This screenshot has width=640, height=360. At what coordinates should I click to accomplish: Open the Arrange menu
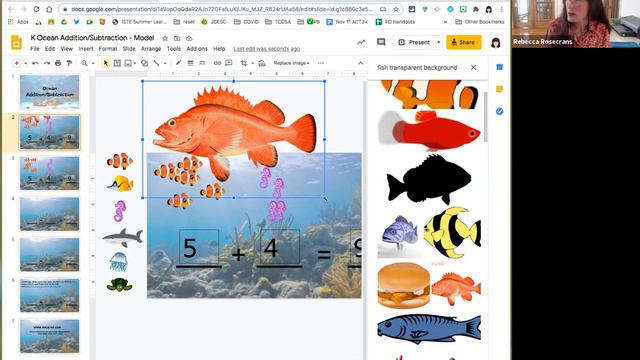[x=151, y=49]
